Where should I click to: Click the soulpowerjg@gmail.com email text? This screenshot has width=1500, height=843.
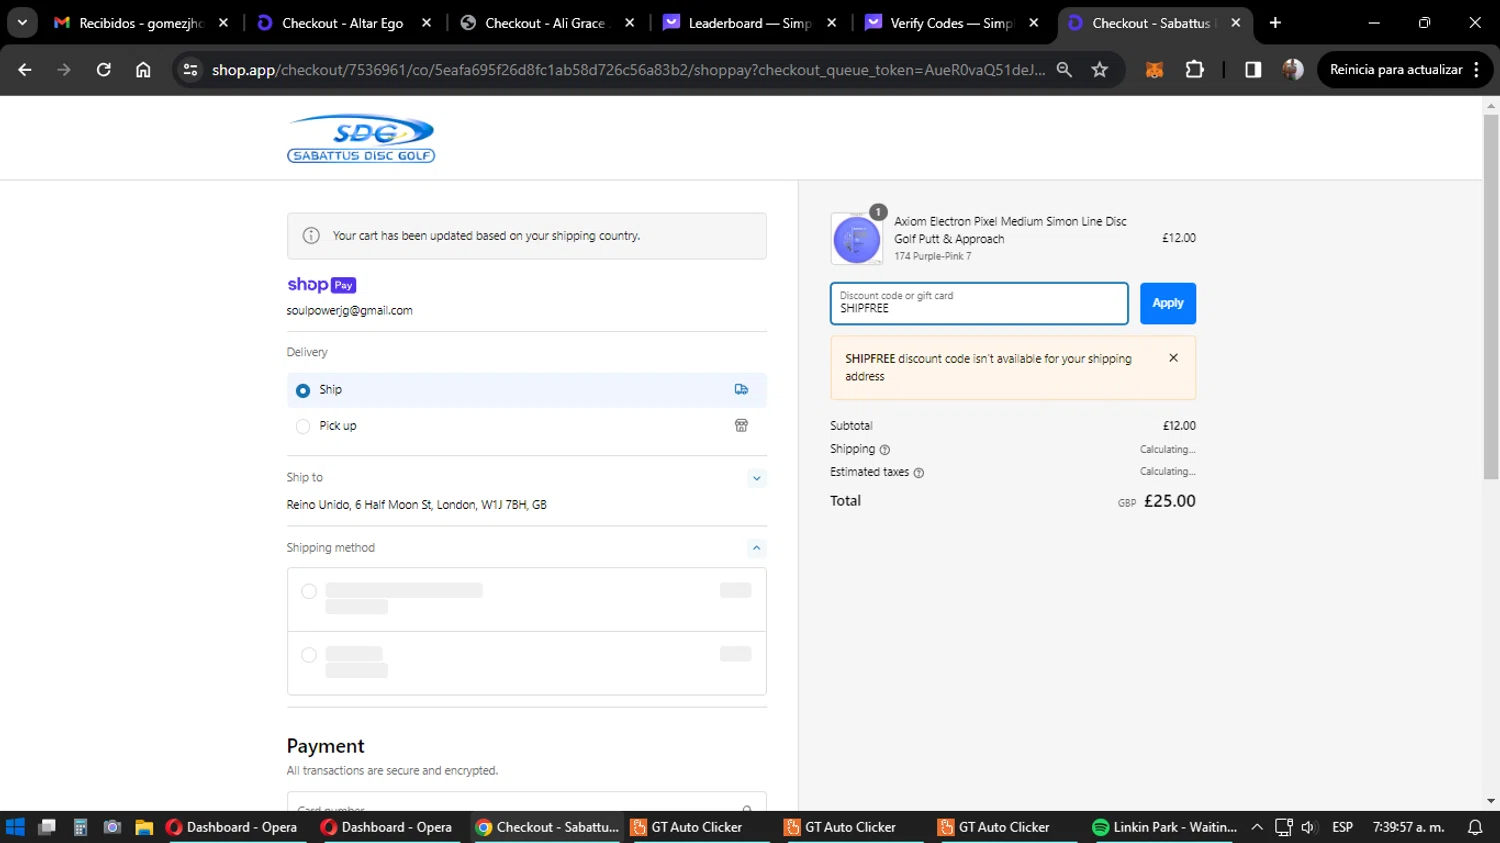point(349,311)
